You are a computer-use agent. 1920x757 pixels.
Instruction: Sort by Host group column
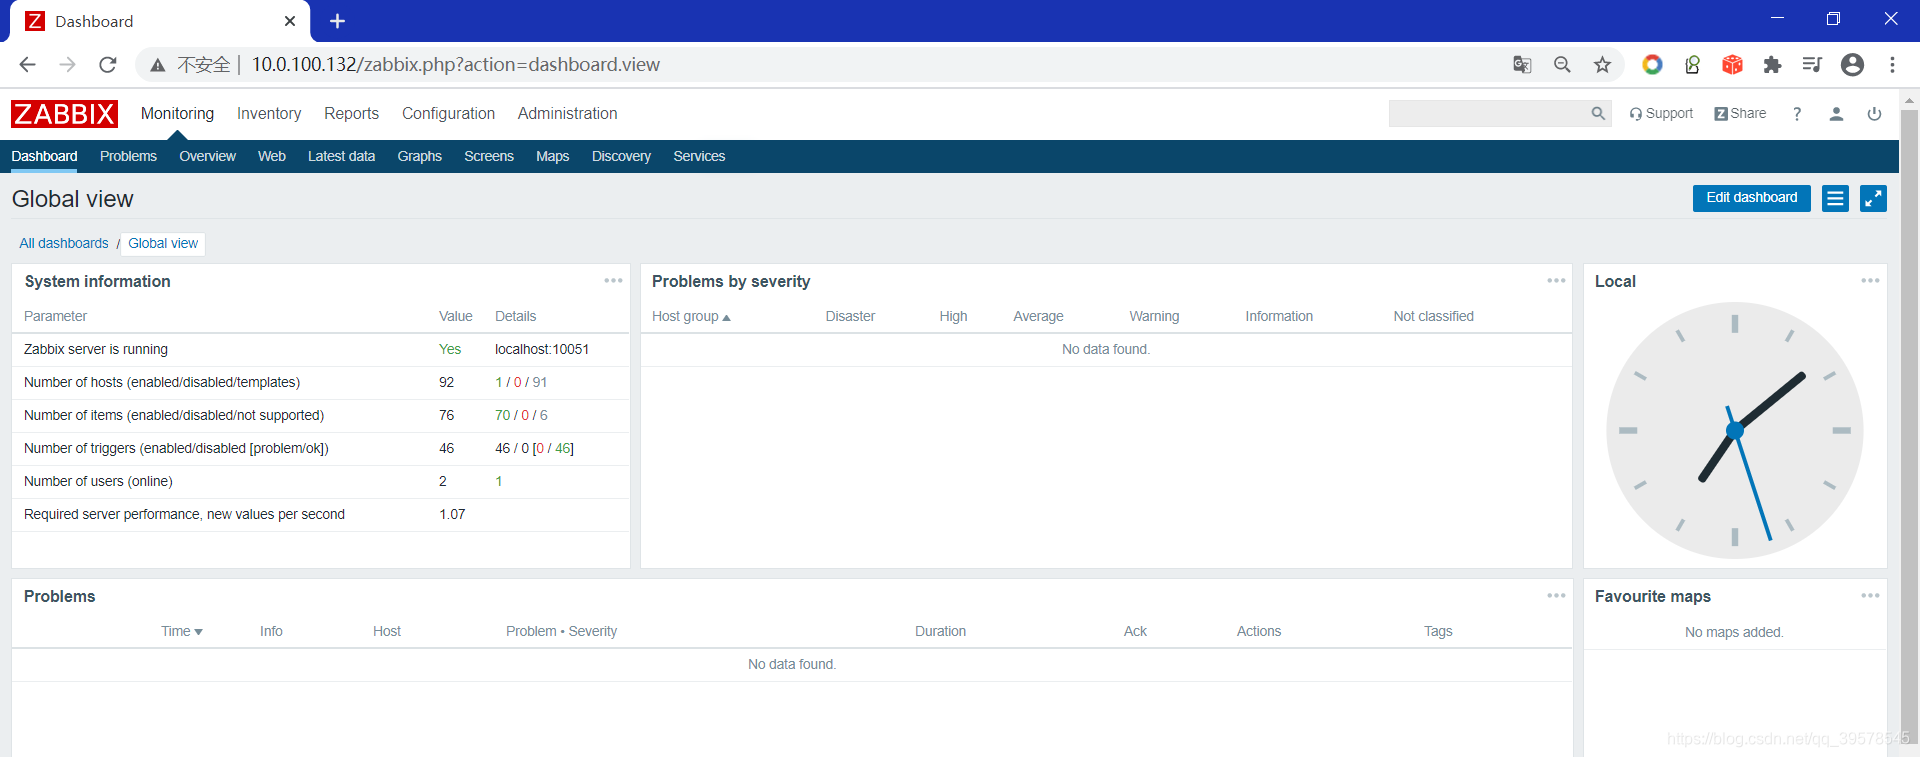(691, 316)
